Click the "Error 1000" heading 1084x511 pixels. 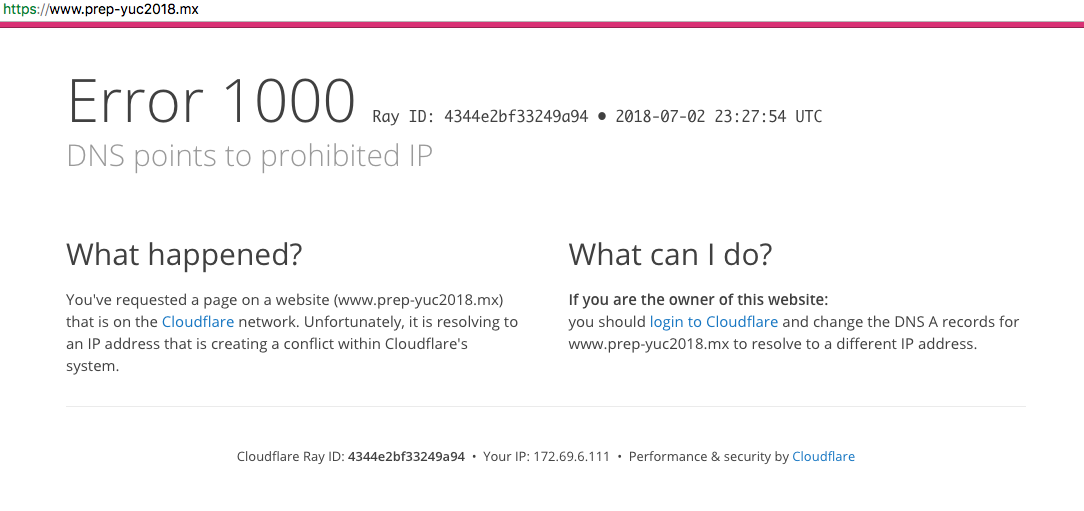click(211, 102)
